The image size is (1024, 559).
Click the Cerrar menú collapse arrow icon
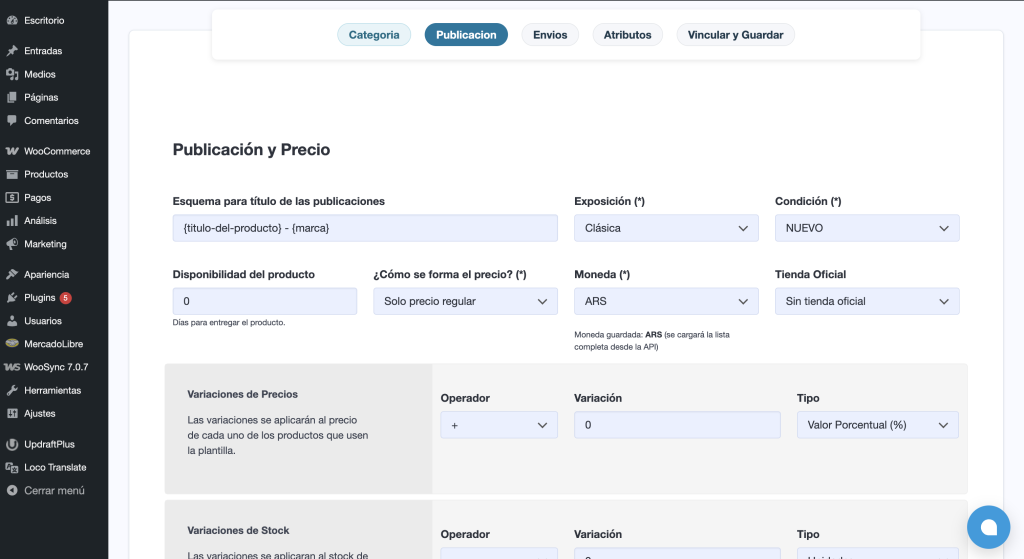(12, 490)
